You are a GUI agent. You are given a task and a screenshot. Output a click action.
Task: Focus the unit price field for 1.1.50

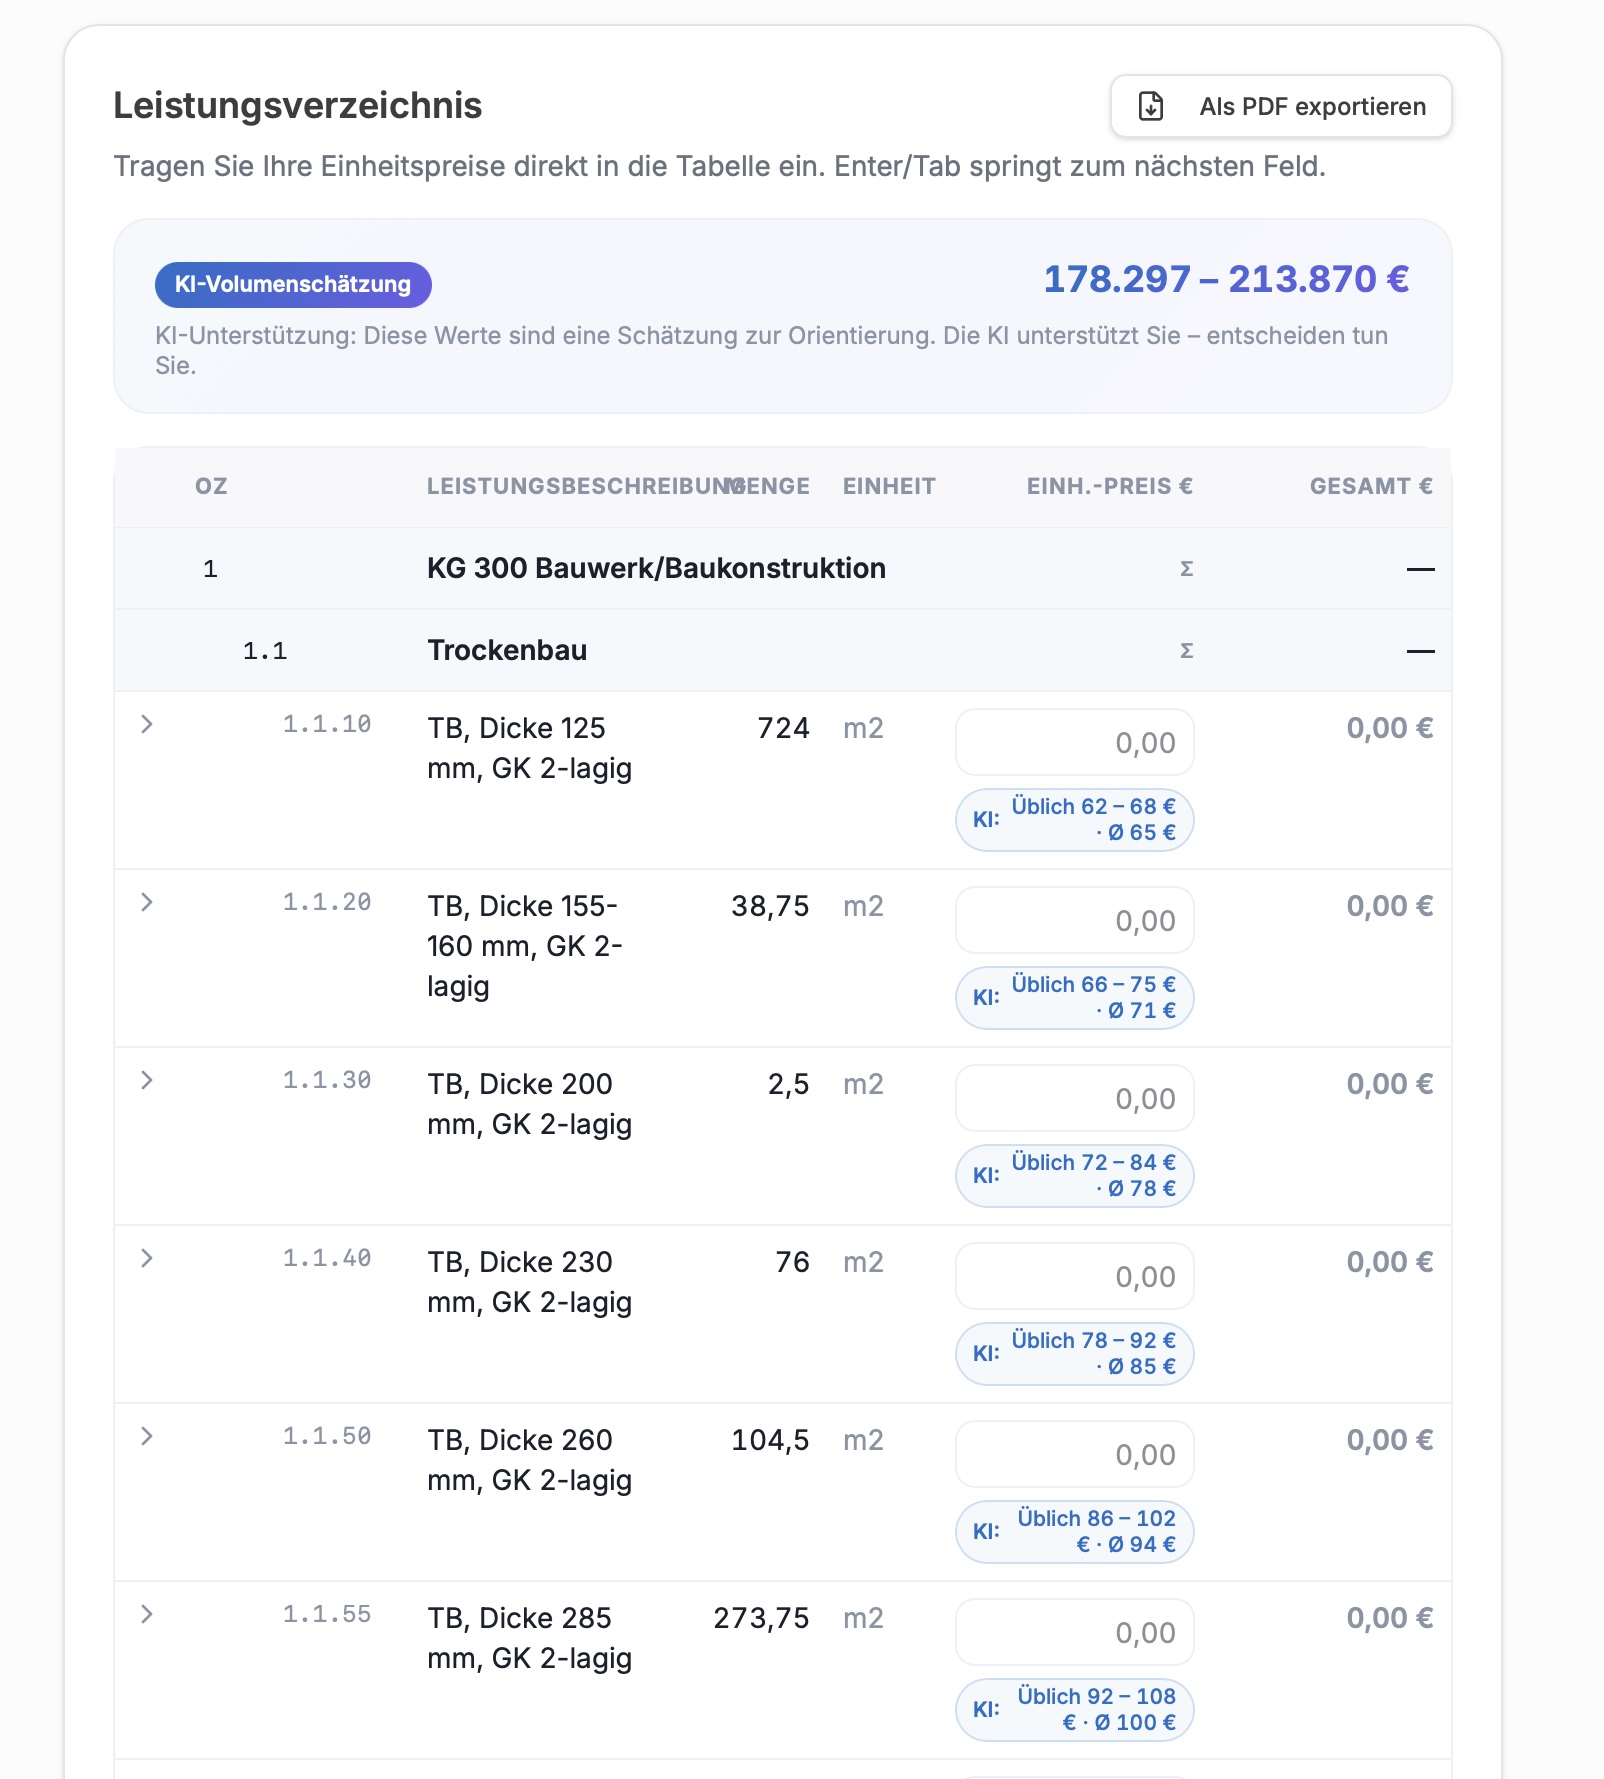[x=1075, y=1454]
